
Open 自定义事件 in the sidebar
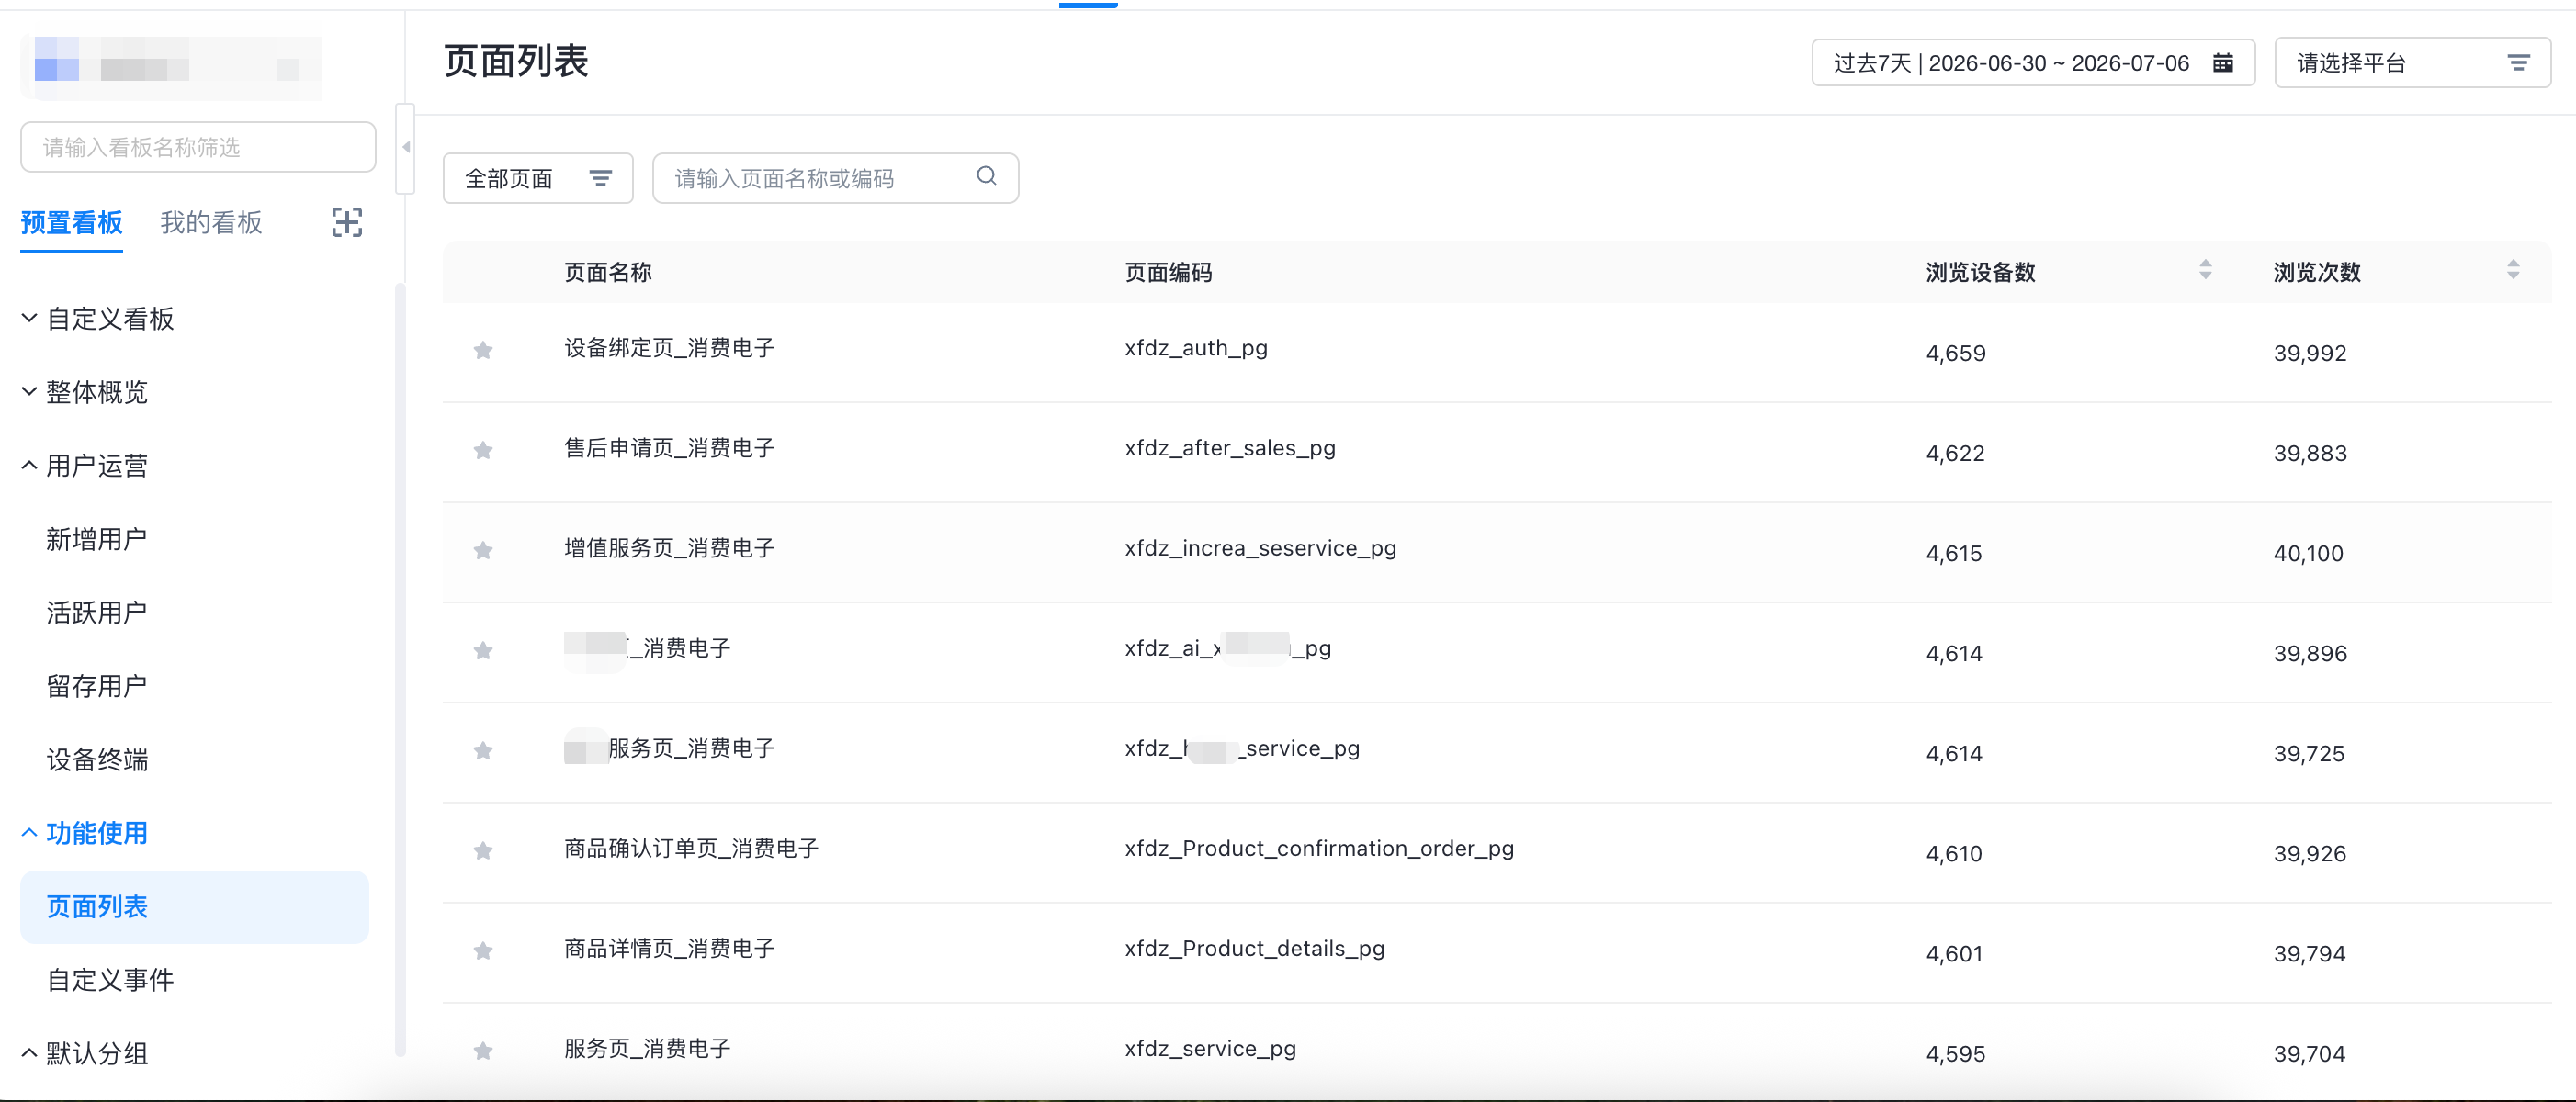pyautogui.click(x=110, y=979)
